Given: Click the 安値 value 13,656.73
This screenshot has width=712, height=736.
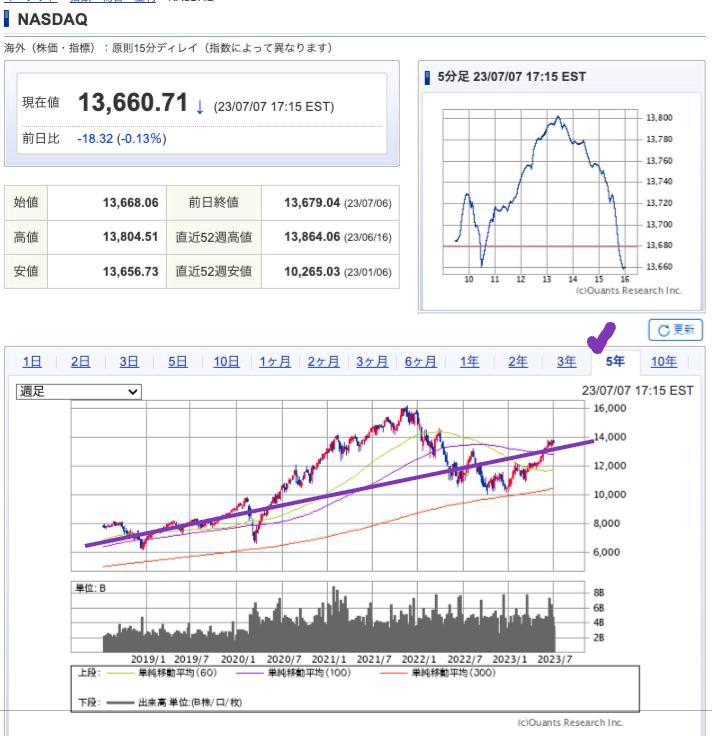Looking at the screenshot, I should click(x=130, y=272).
